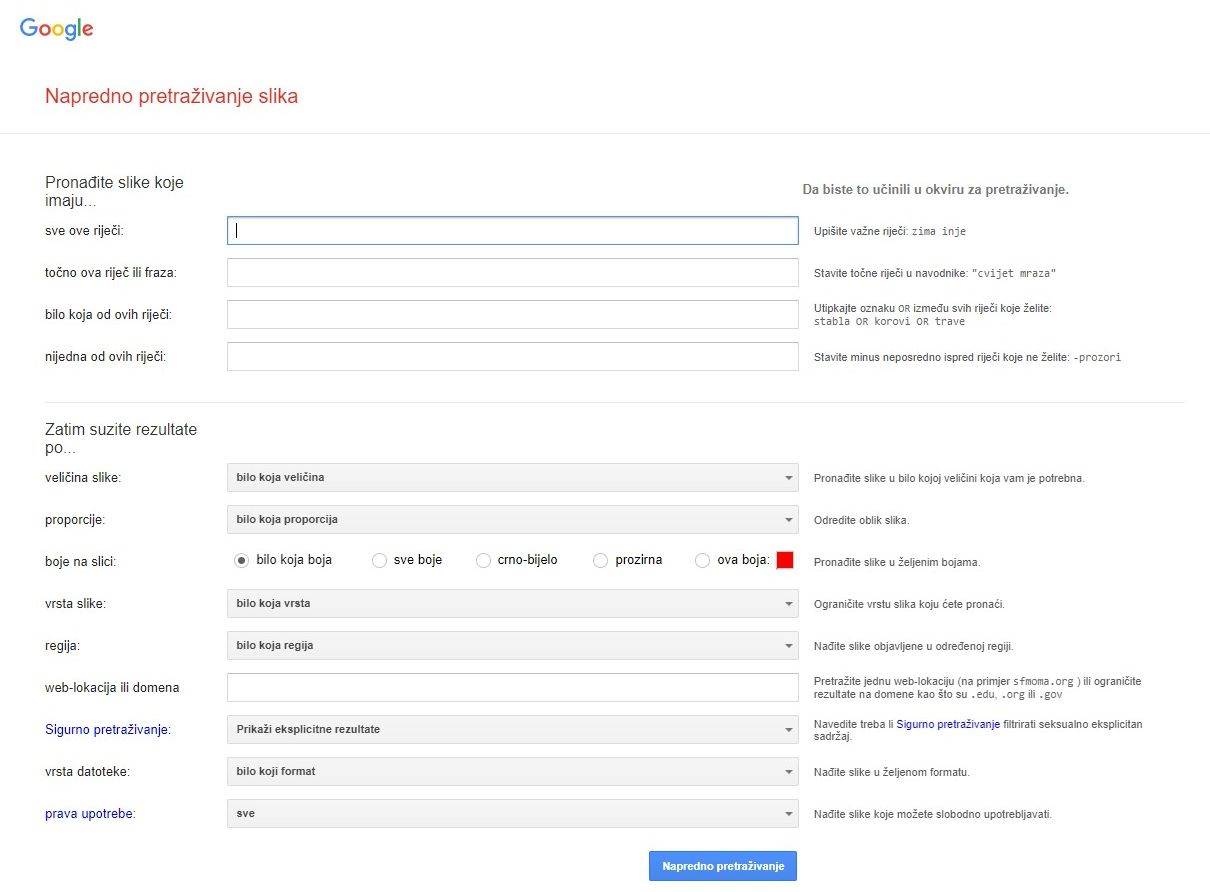1210x892 pixels.
Task: Focus the 'sve ove riječi' input field
Action: [x=512, y=231]
